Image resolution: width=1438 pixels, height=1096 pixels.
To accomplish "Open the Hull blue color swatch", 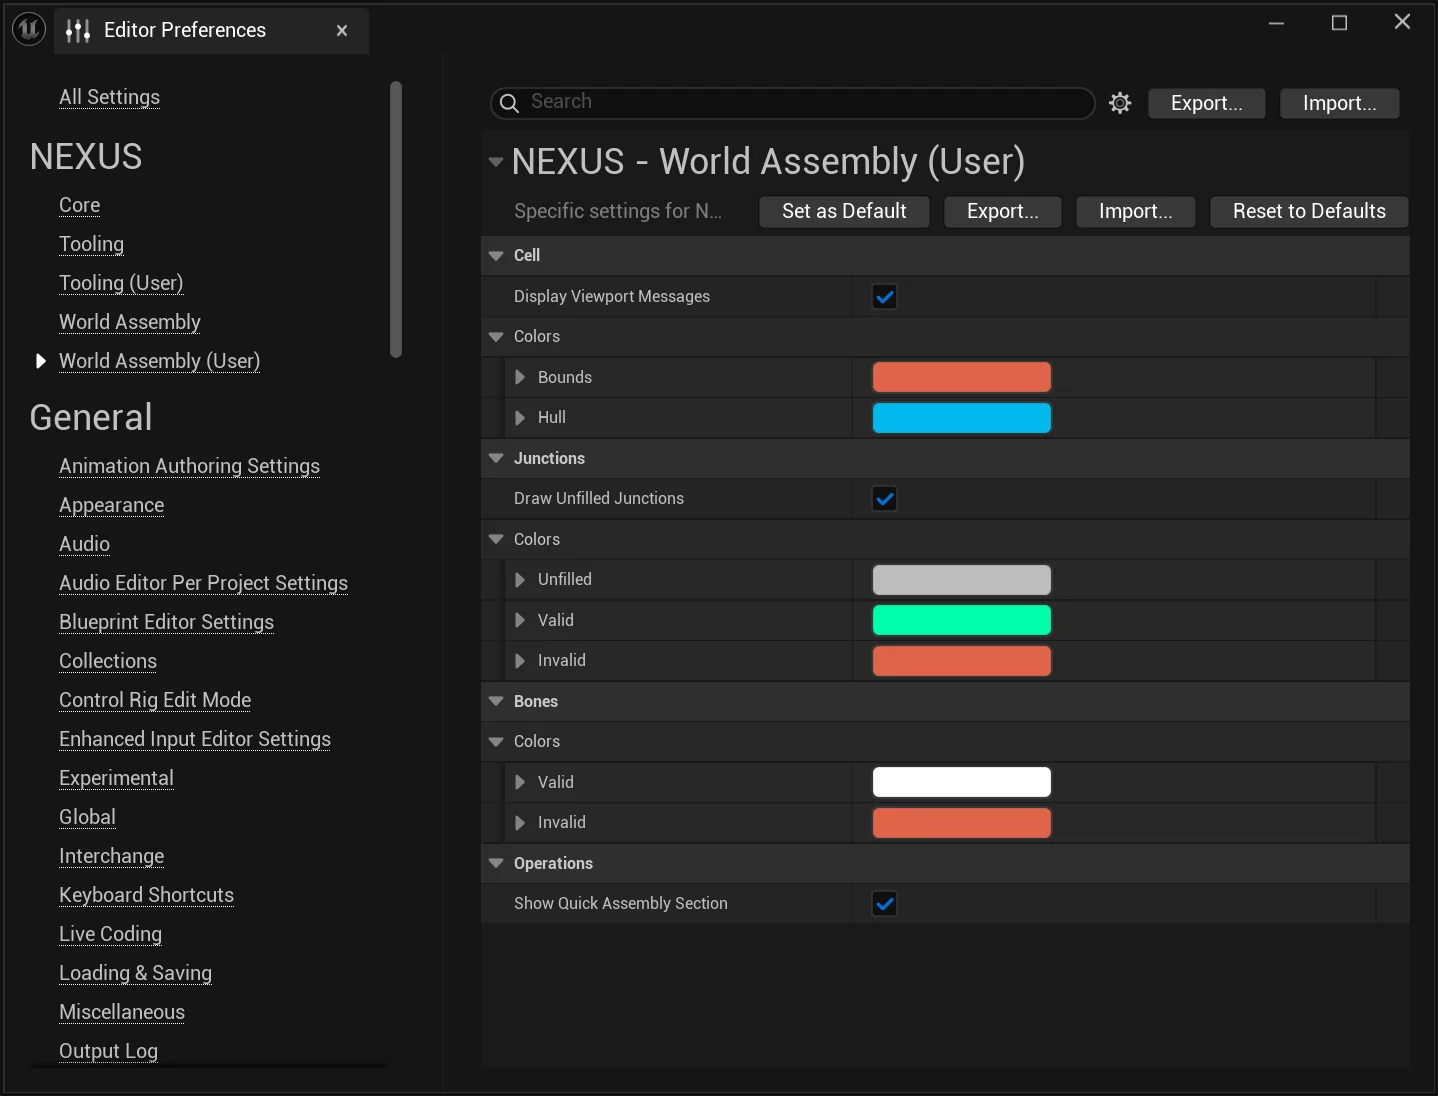I will 962,418.
